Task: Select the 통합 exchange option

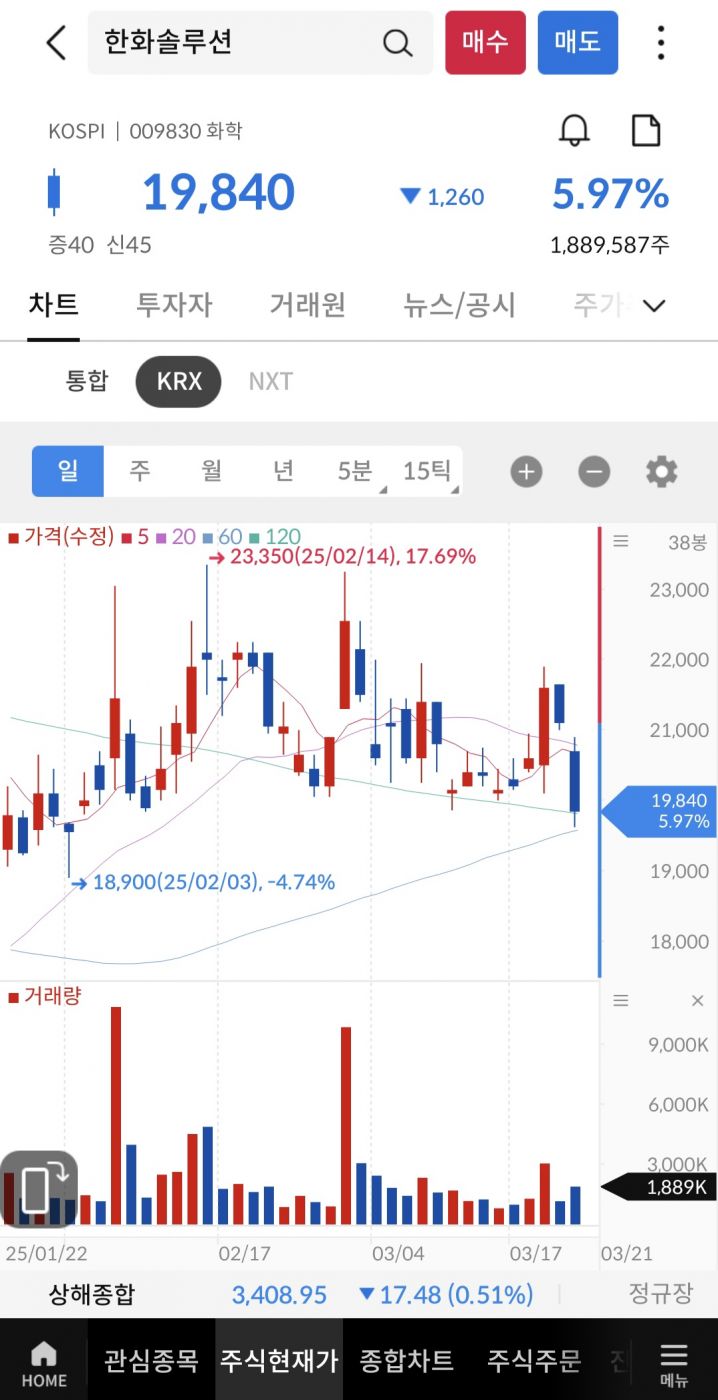Action: (87, 381)
